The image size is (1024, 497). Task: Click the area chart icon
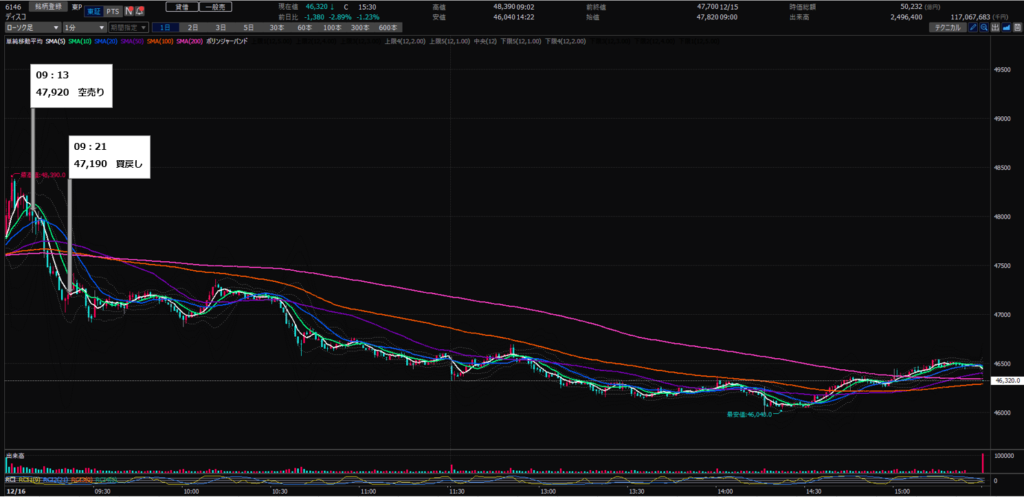(1008, 27)
